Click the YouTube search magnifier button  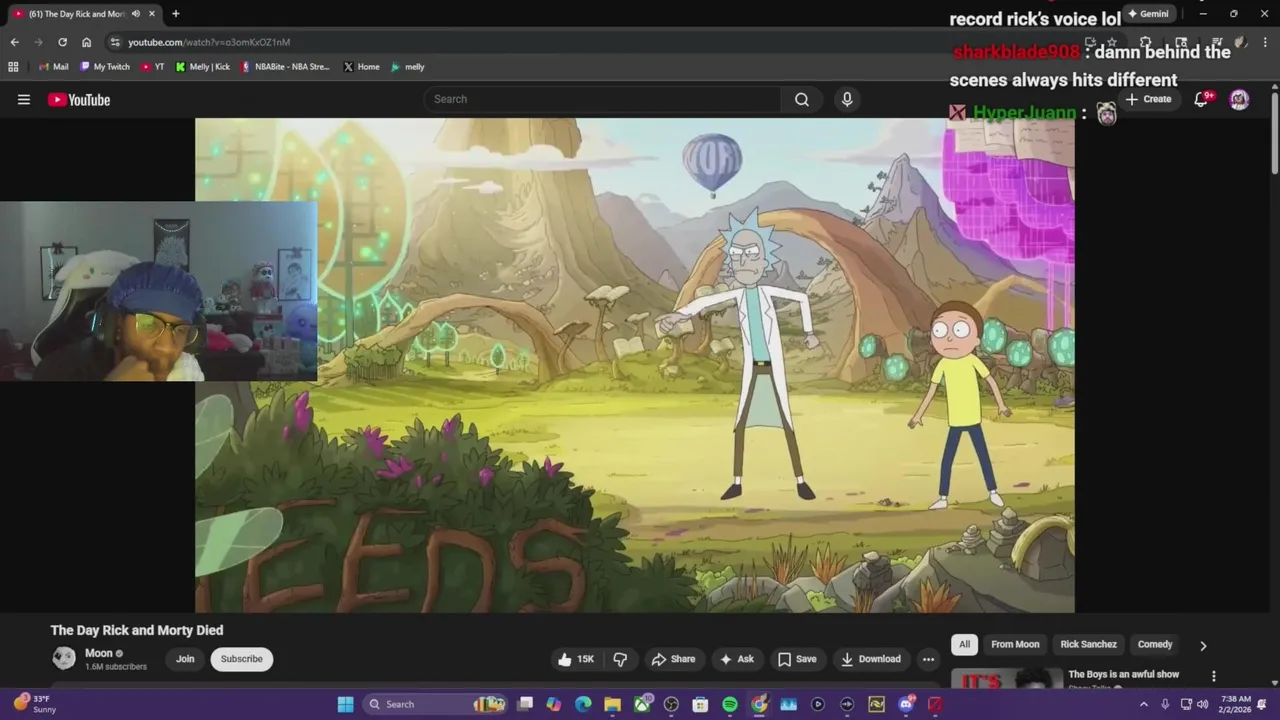802,99
